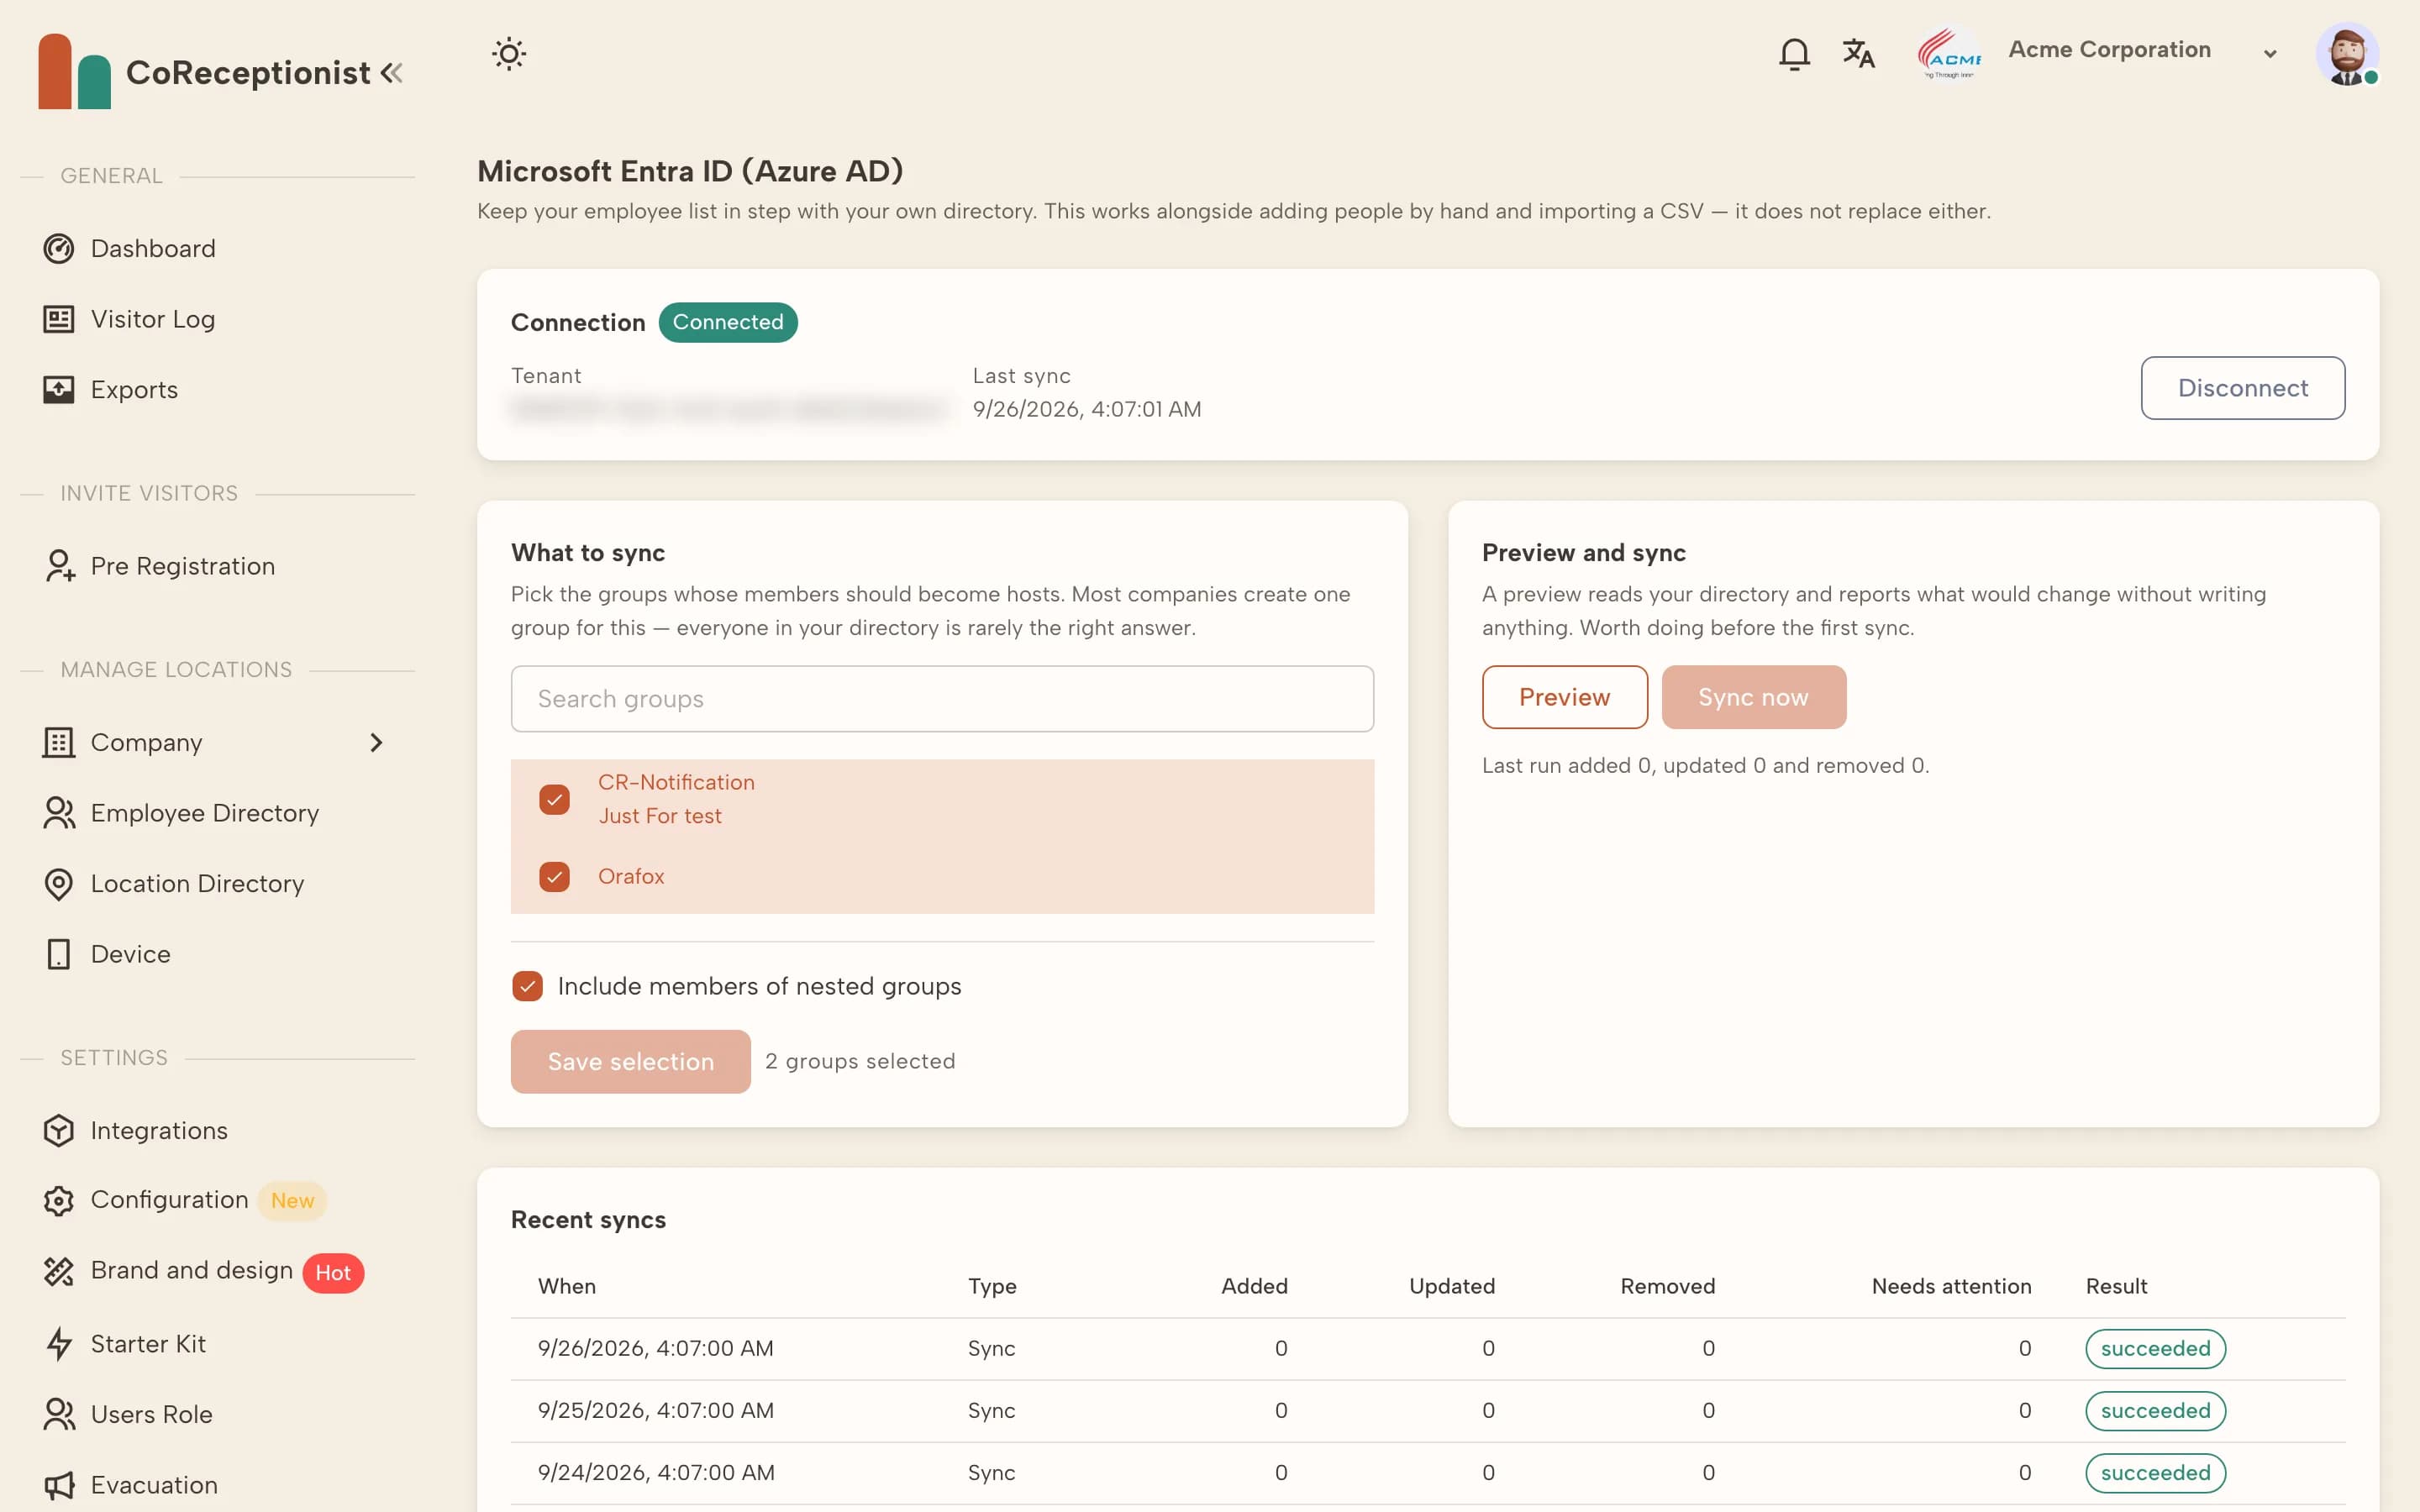Screen dimensions: 2420x1512
Task: Click the 'Last run added 0' summary text
Action: [1705, 765]
